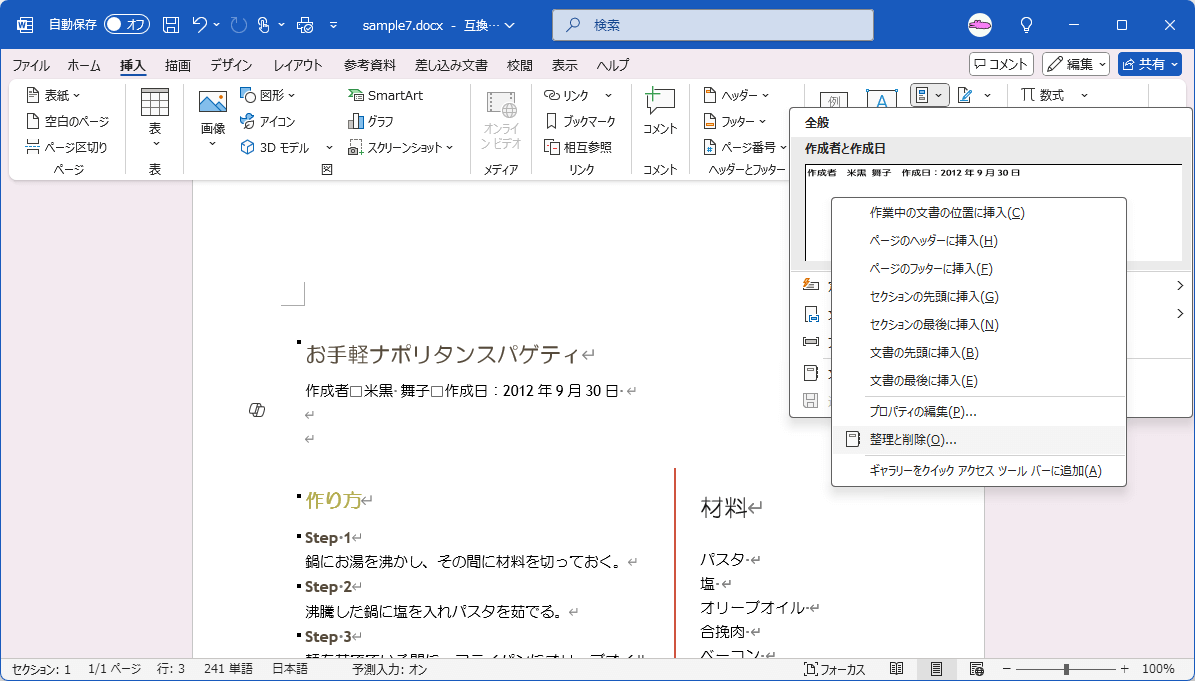The image size is (1195, 681).
Task: Switch to the デザイン tab
Action: click(231, 66)
